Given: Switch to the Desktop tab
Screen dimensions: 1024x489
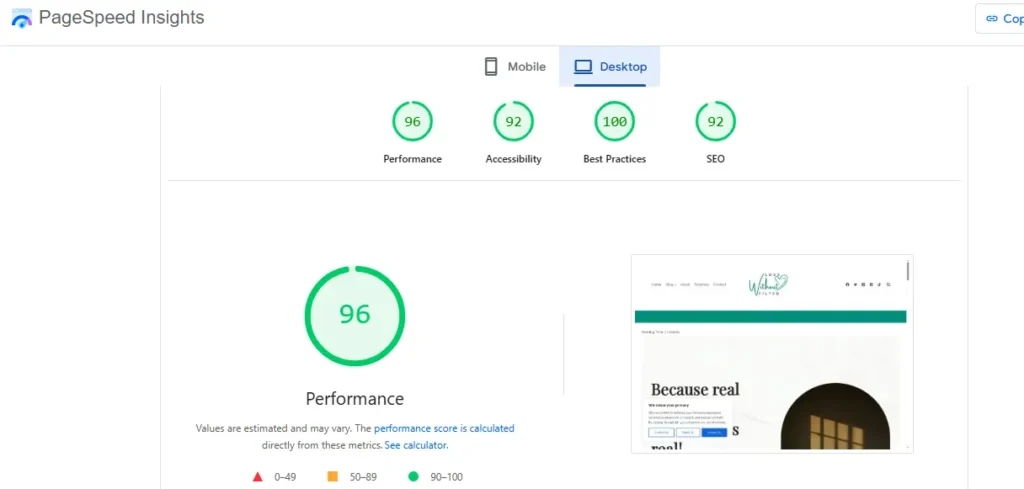Looking at the screenshot, I should point(610,67).
